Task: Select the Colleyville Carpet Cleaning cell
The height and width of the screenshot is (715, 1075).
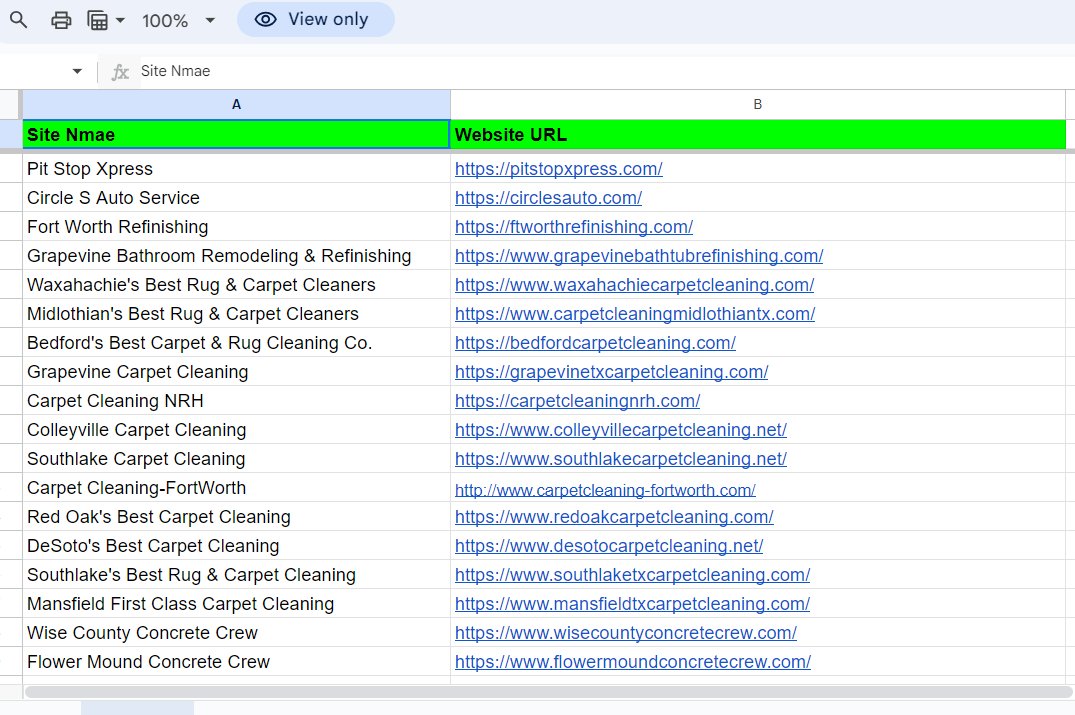Action: pos(237,430)
